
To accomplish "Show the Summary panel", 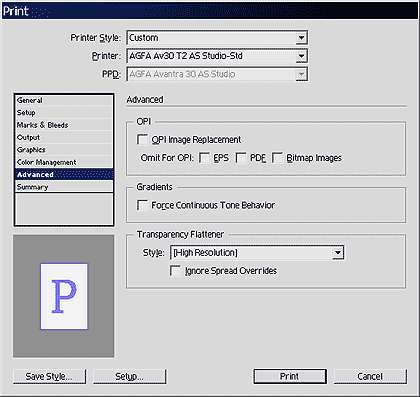I will pos(64,187).
